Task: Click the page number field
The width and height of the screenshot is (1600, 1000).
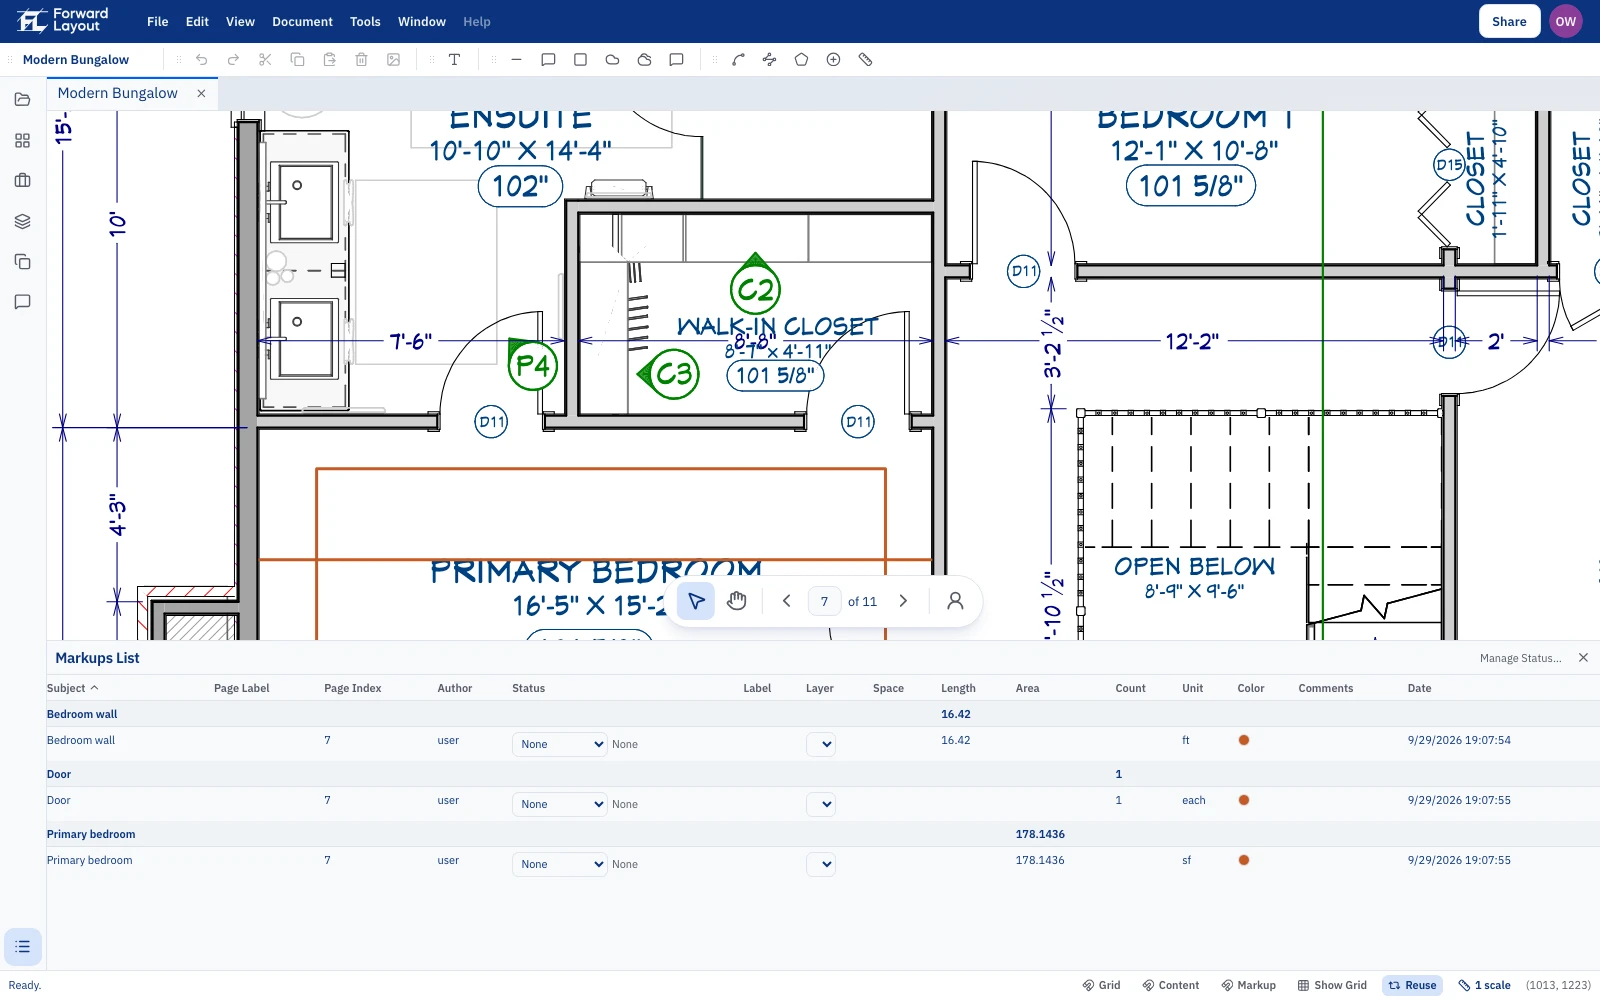Action: point(824,601)
